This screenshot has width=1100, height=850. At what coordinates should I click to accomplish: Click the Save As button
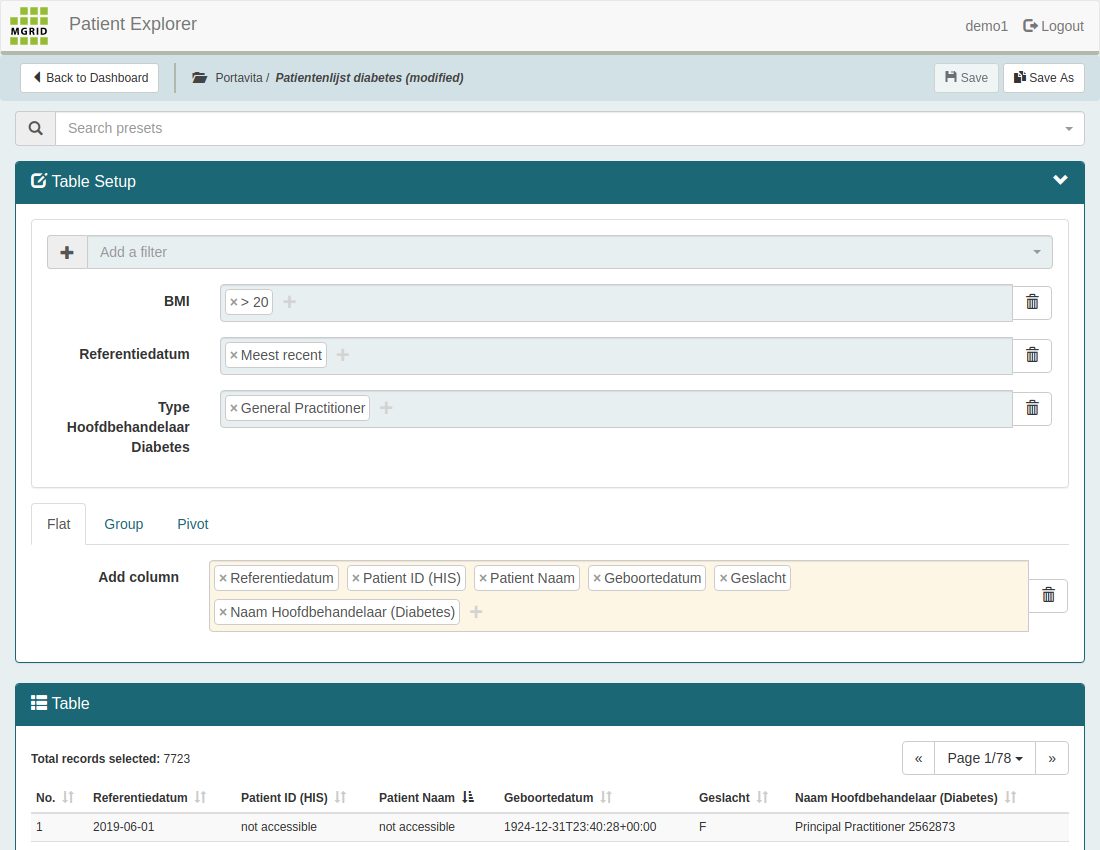click(1044, 78)
